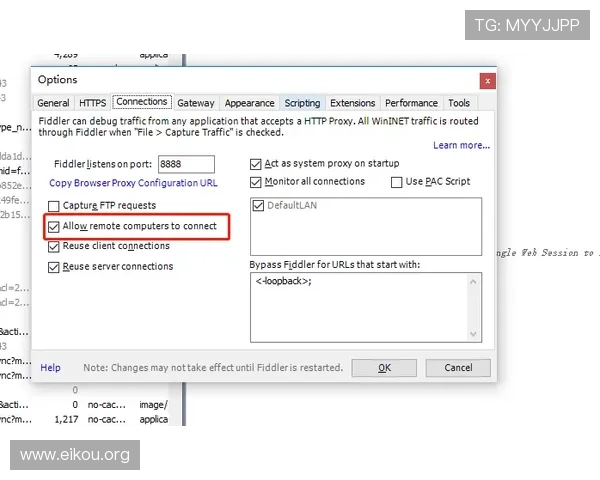Toggle Monitor all connections checkbox

pos(255,182)
